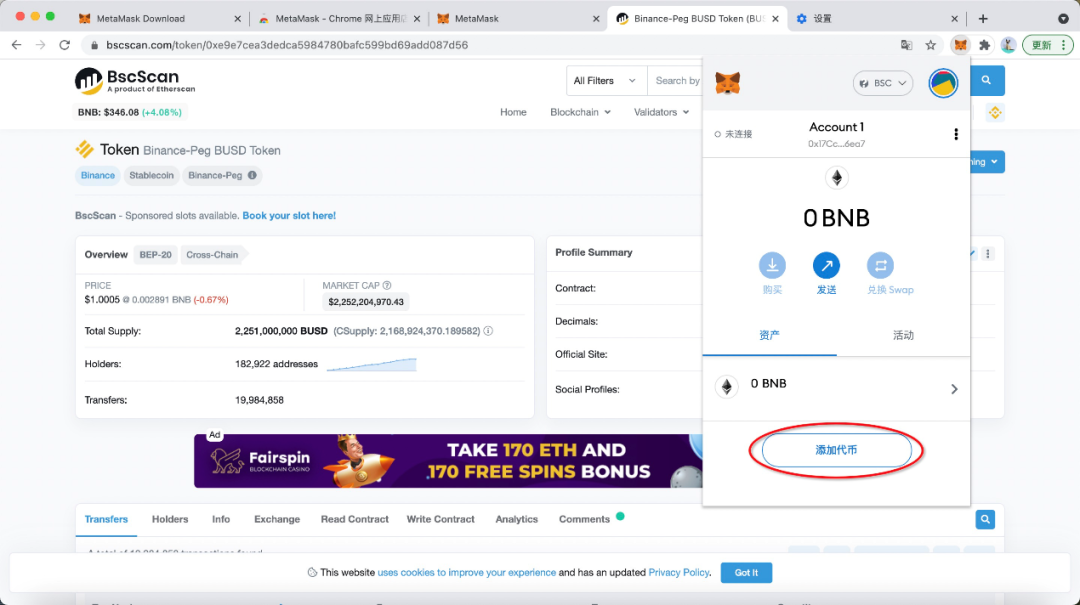Click the Ethereum diamond icon above balance
Image resolution: width=1080 pixels, height=605 pixels.
[837, 178]
